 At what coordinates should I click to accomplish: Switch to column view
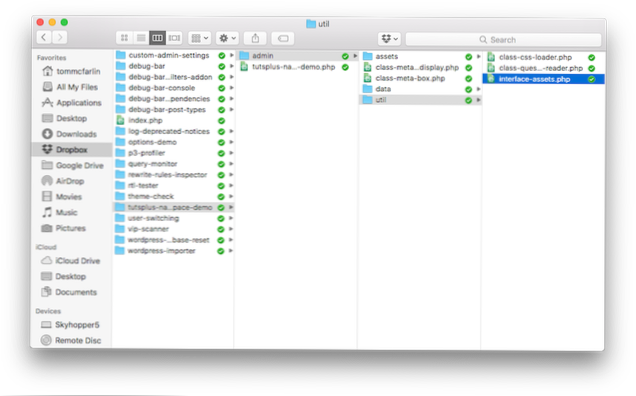[157, 38]
